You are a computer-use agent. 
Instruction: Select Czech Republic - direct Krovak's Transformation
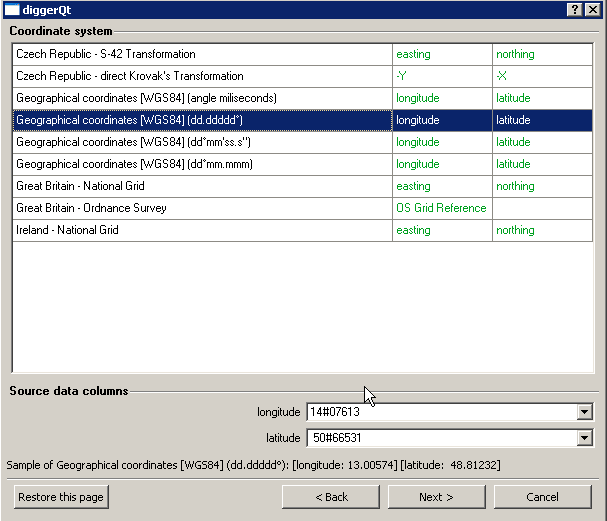200,76
